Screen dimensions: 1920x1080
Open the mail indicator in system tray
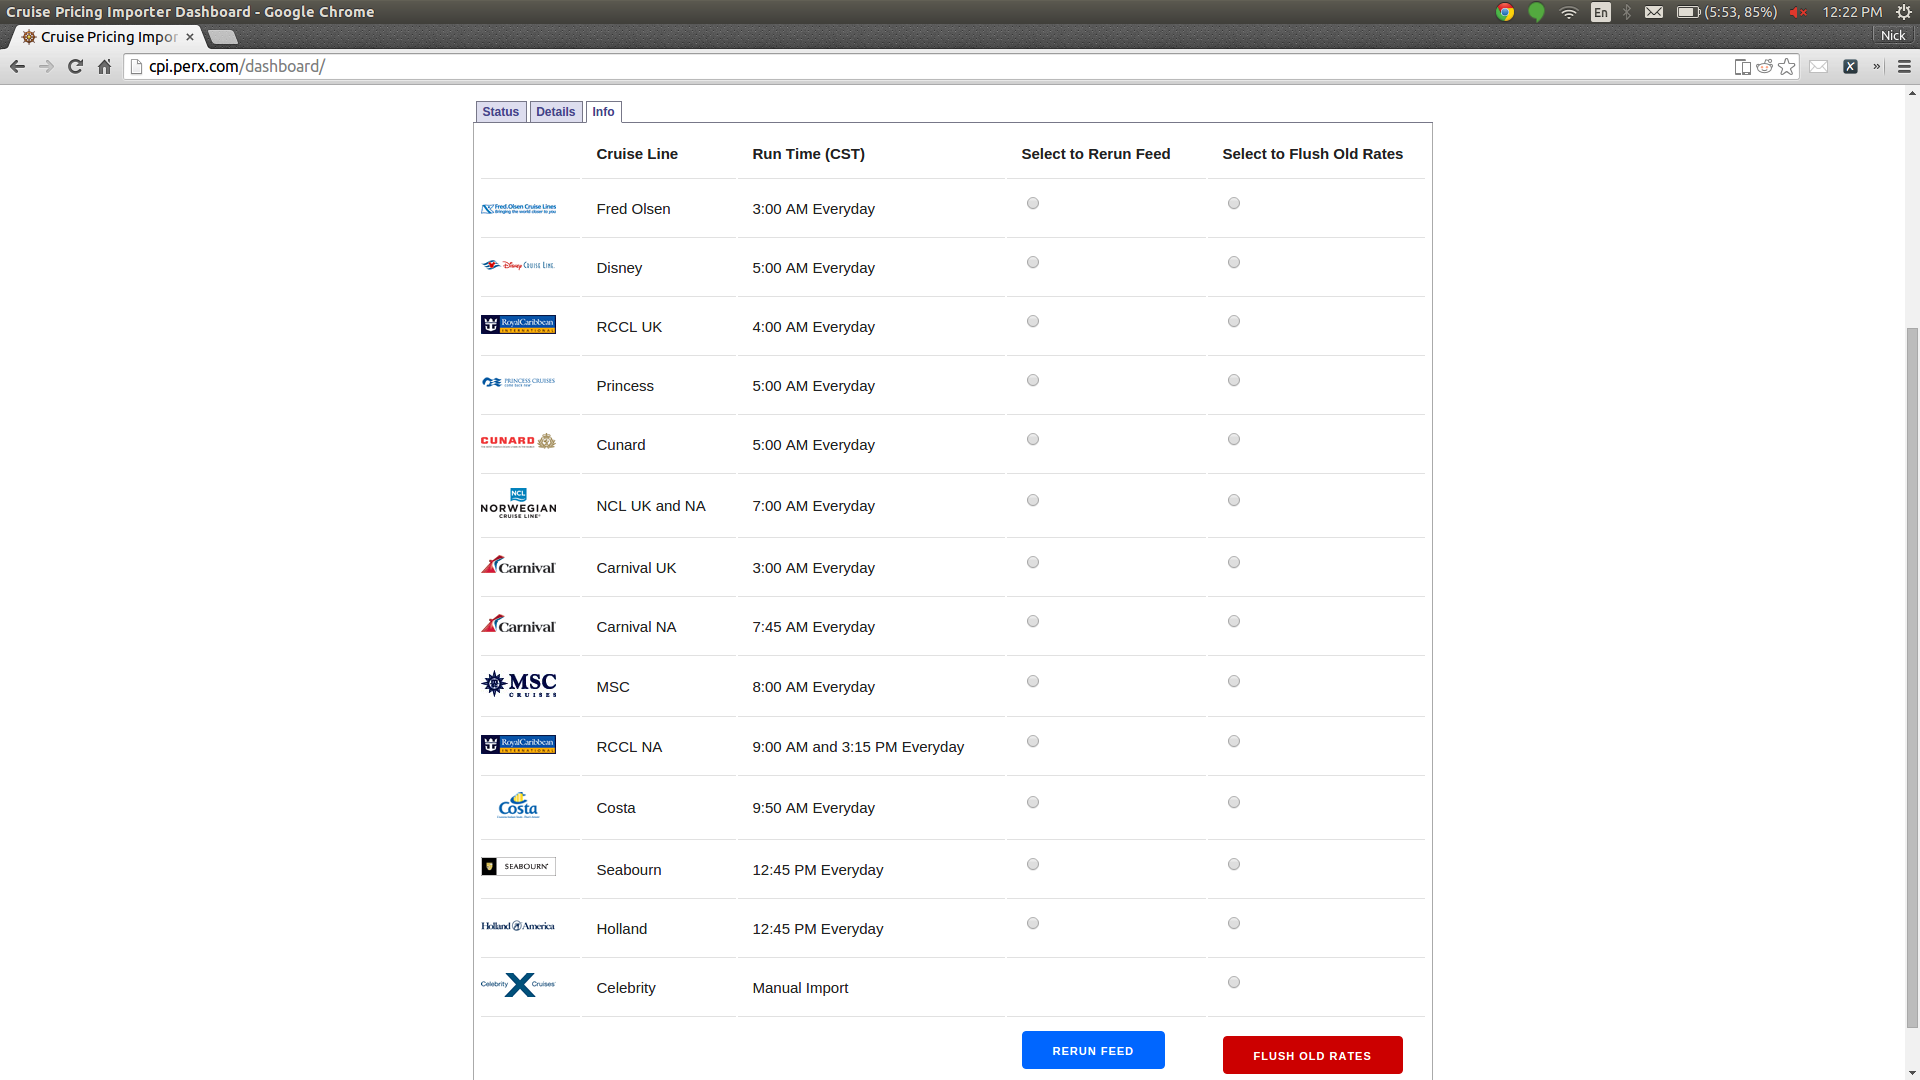(1654, 12)
